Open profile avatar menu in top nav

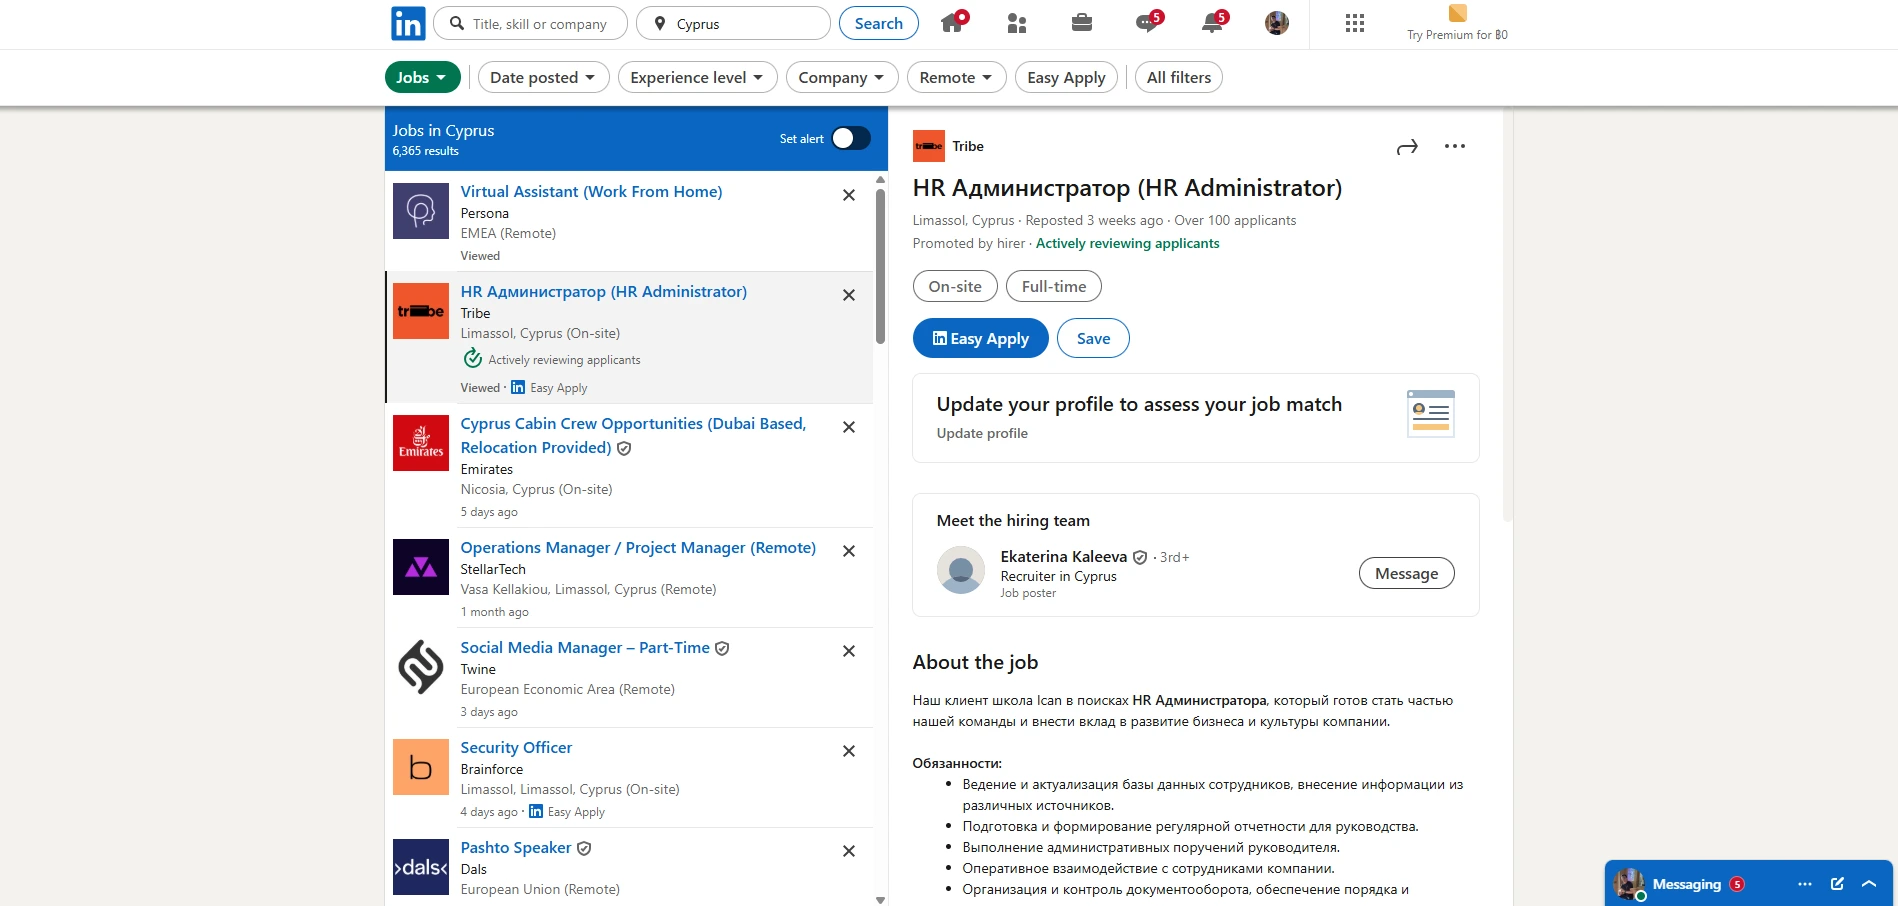pos(1277,23)
